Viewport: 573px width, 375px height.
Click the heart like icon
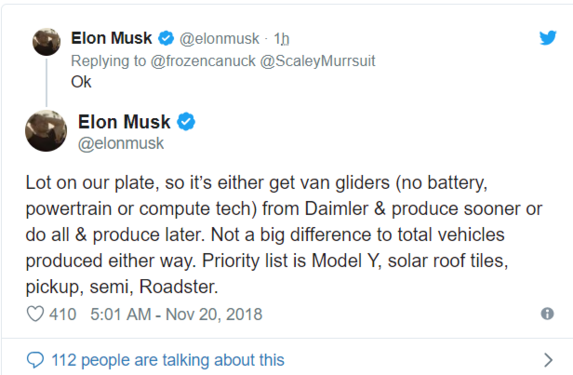pyautogui.click(x=35, y=314)
